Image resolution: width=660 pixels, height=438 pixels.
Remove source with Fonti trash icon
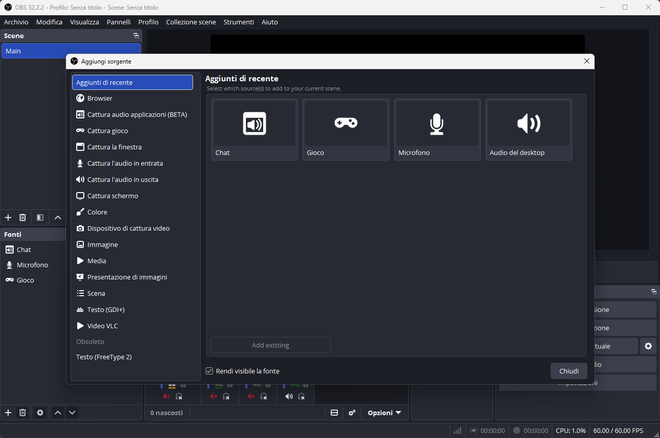(x=22, y=413)
